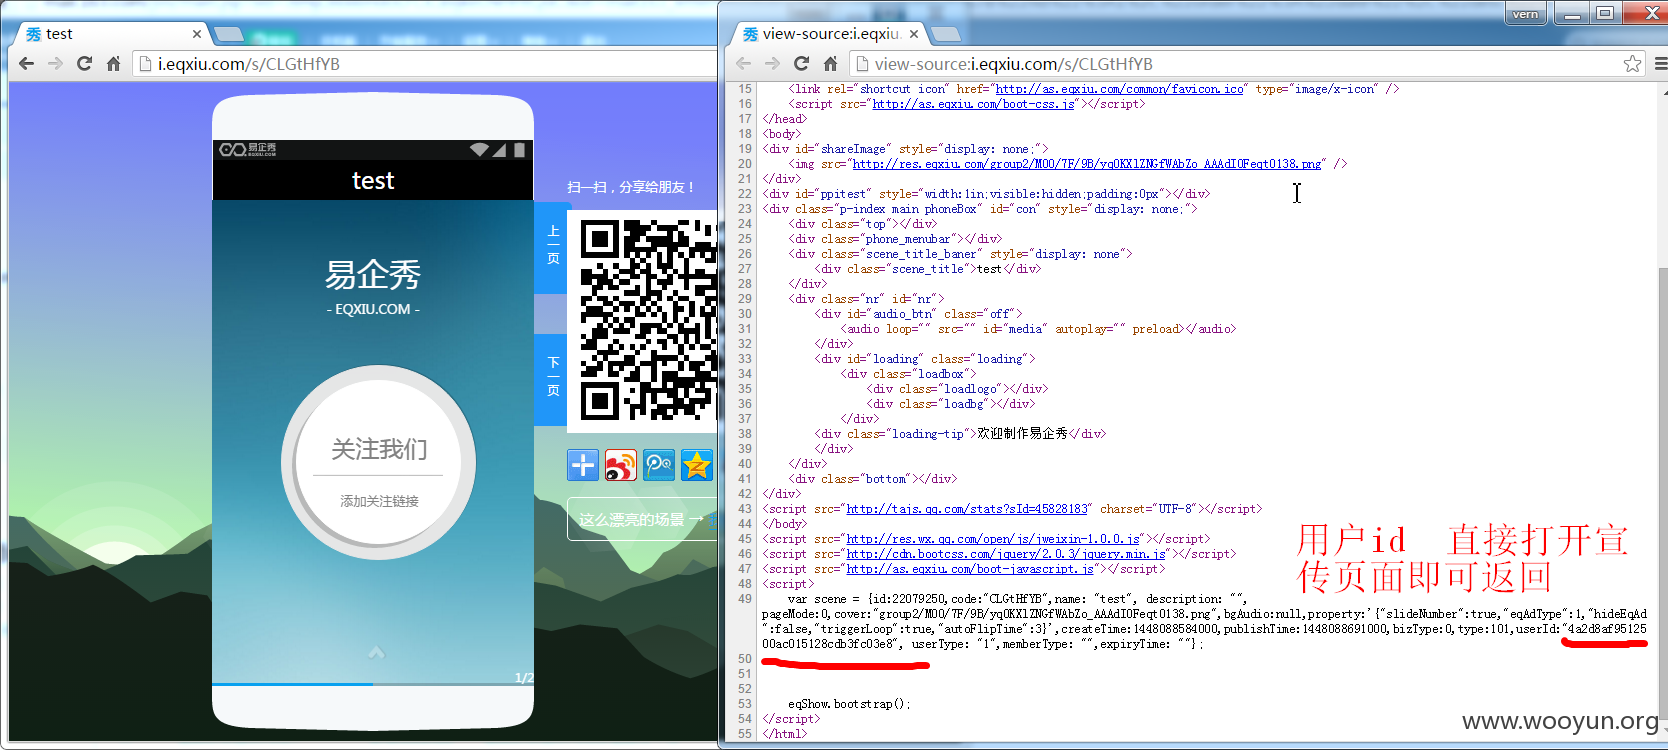Go forward in the view-source window
The image size is (1668, 750).
[772, 63]
